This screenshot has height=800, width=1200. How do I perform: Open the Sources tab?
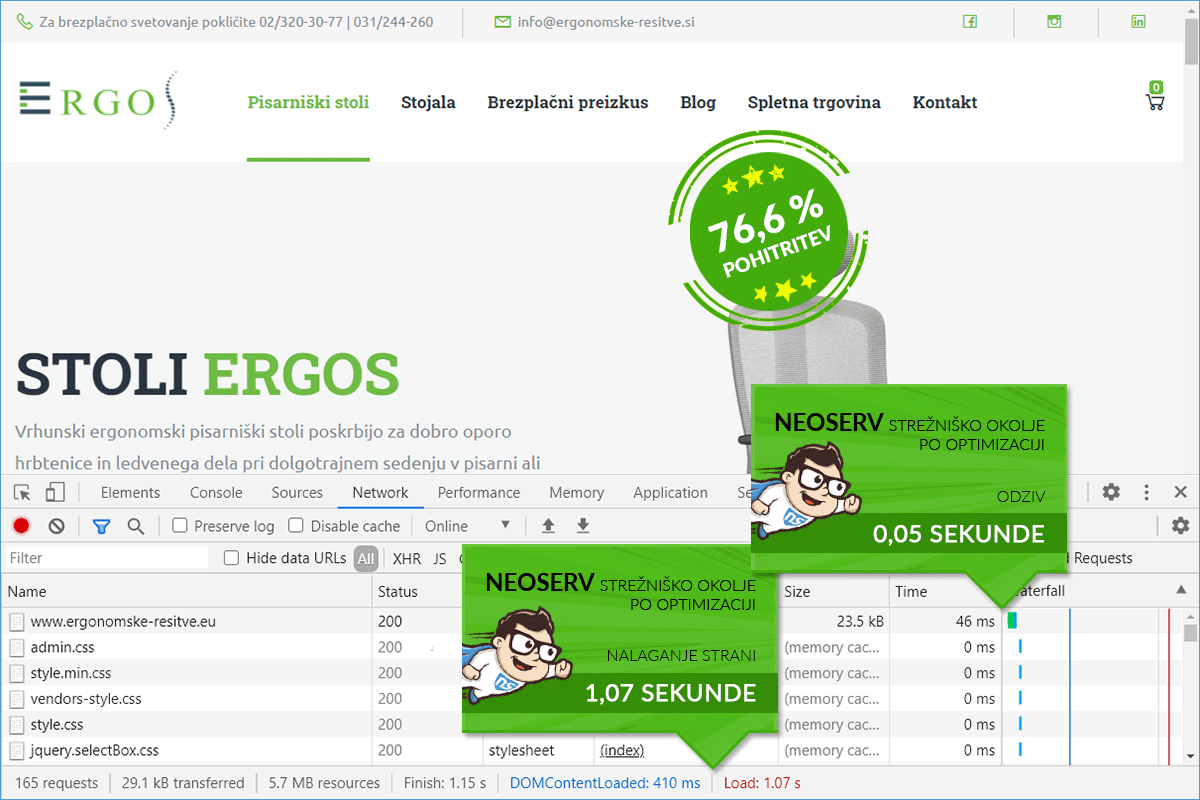coord(297,492)
